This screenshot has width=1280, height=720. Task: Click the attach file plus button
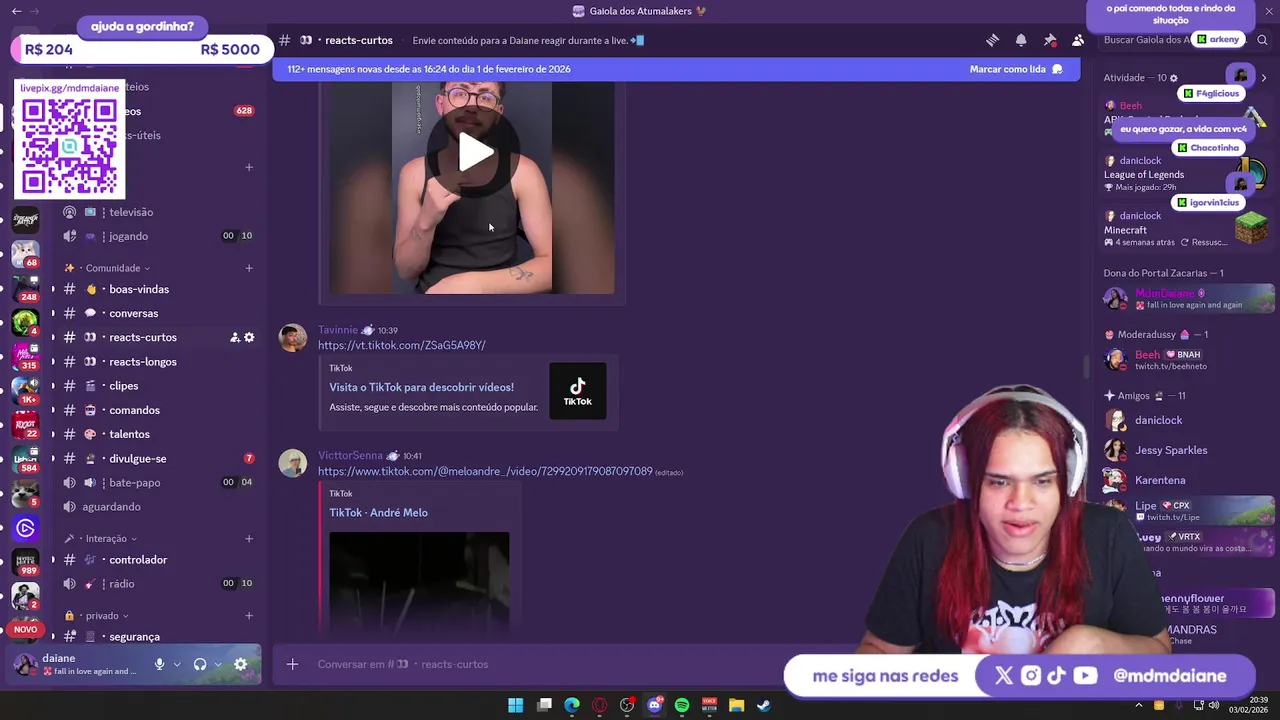tap(292, 664)
